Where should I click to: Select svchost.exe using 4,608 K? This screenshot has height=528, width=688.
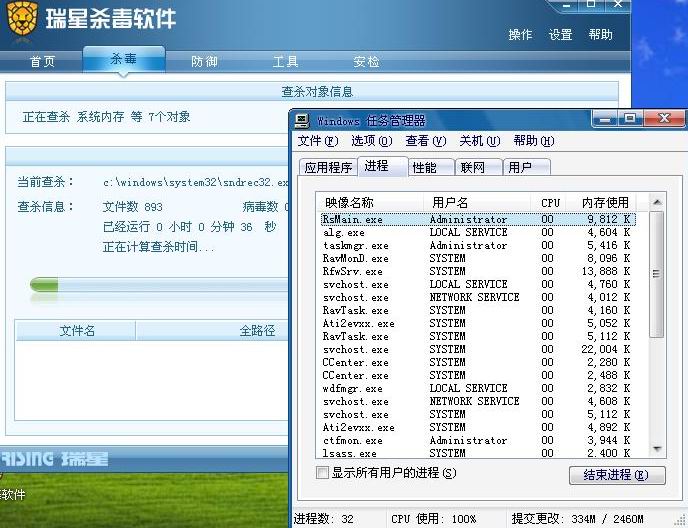click(478, 401)
